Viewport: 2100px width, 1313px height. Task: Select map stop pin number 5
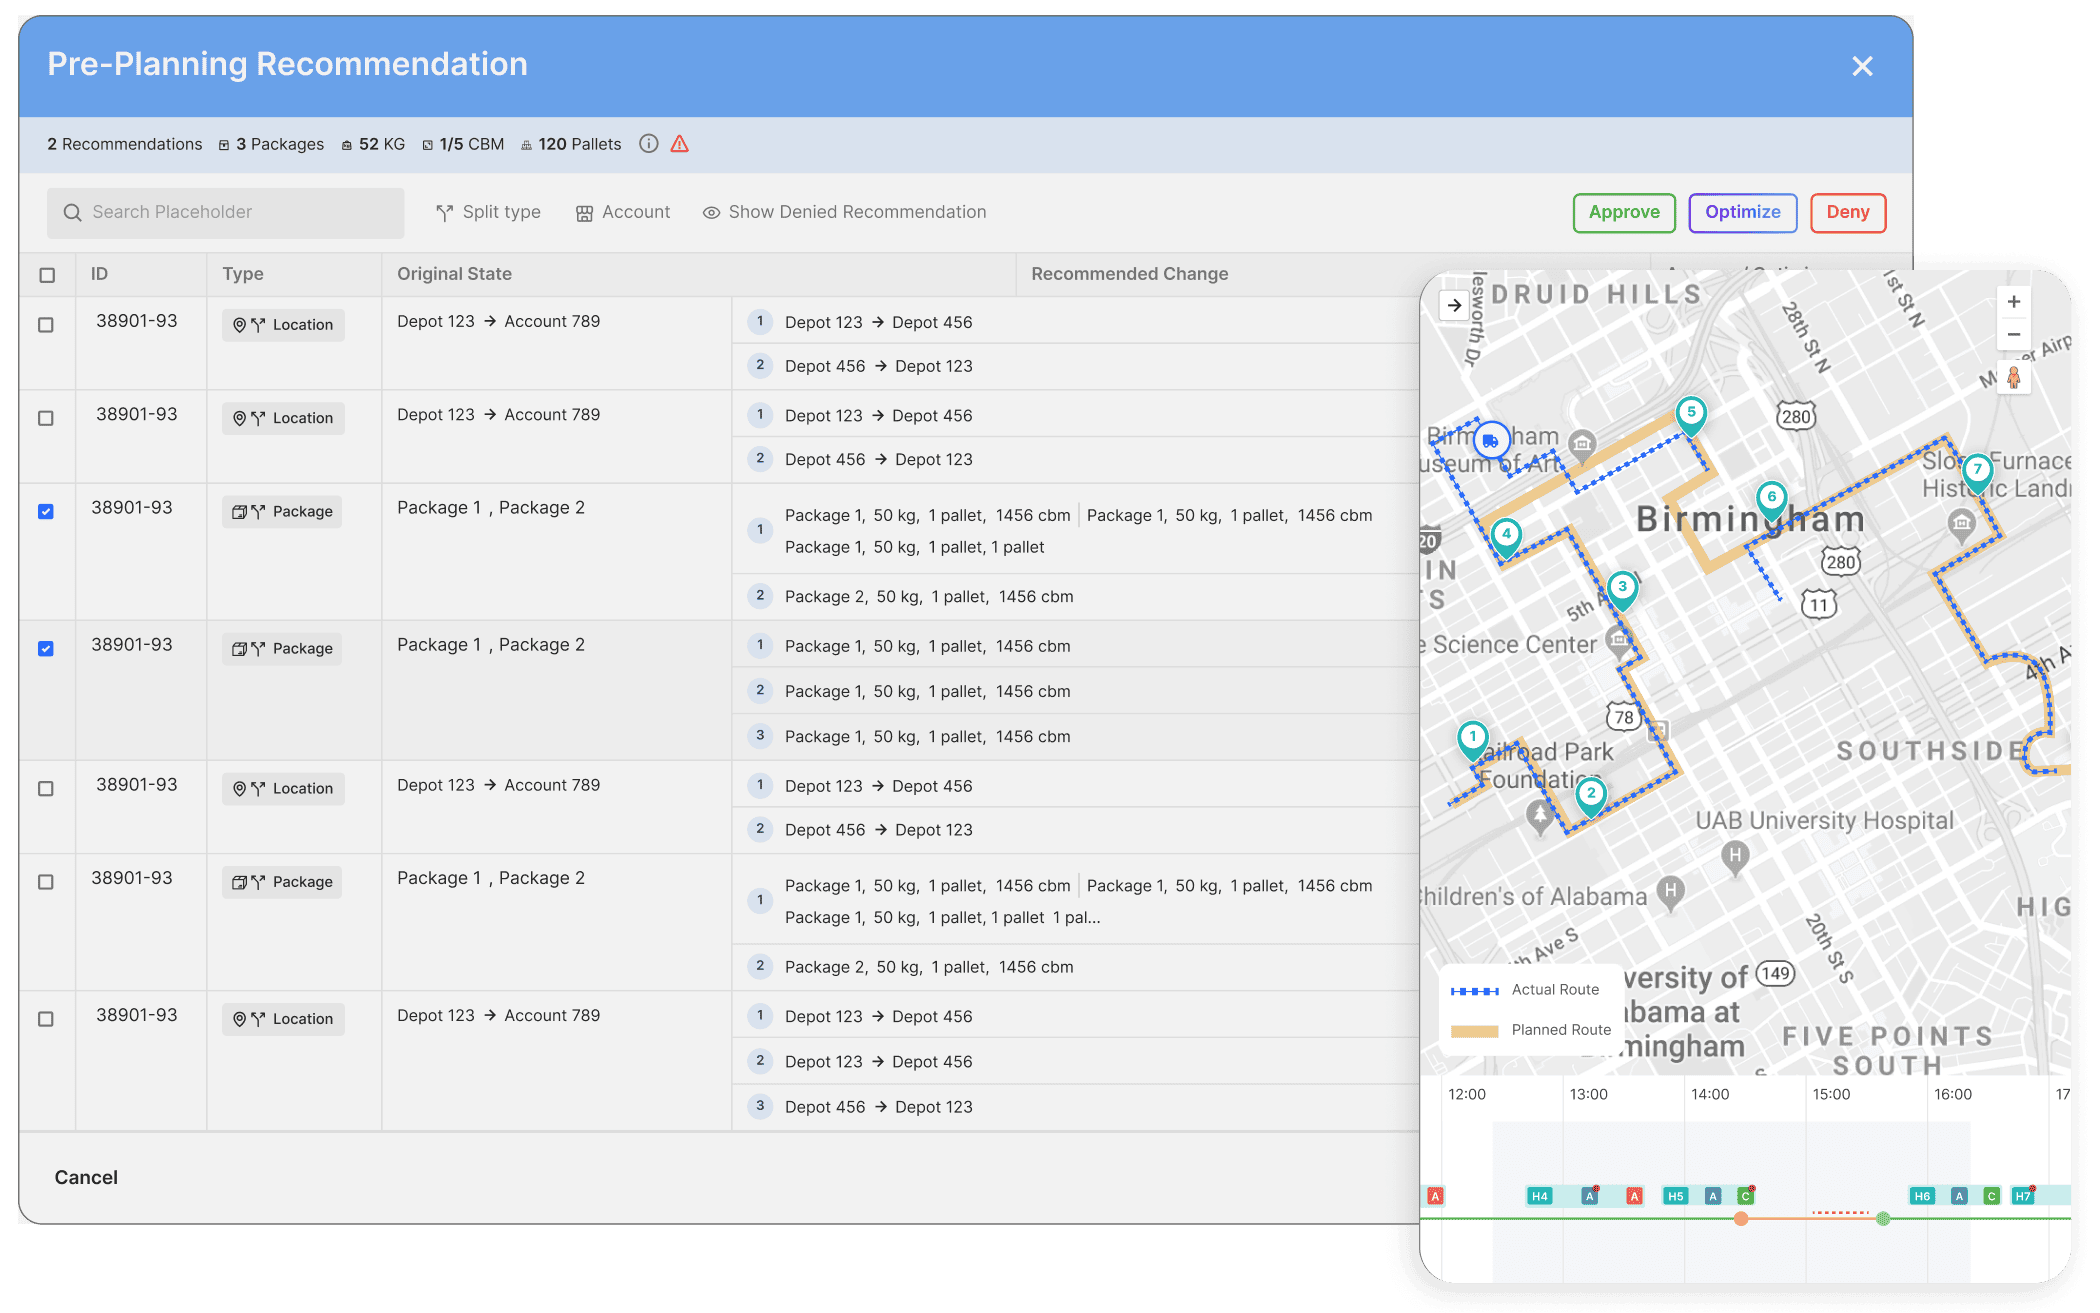1691,415
